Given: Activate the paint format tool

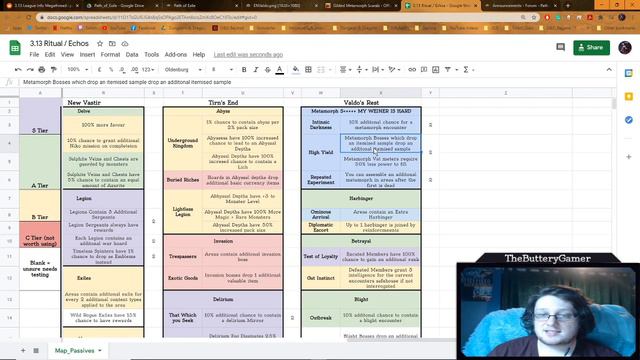Looking at the screenshot, I should [x=53, y=70].
